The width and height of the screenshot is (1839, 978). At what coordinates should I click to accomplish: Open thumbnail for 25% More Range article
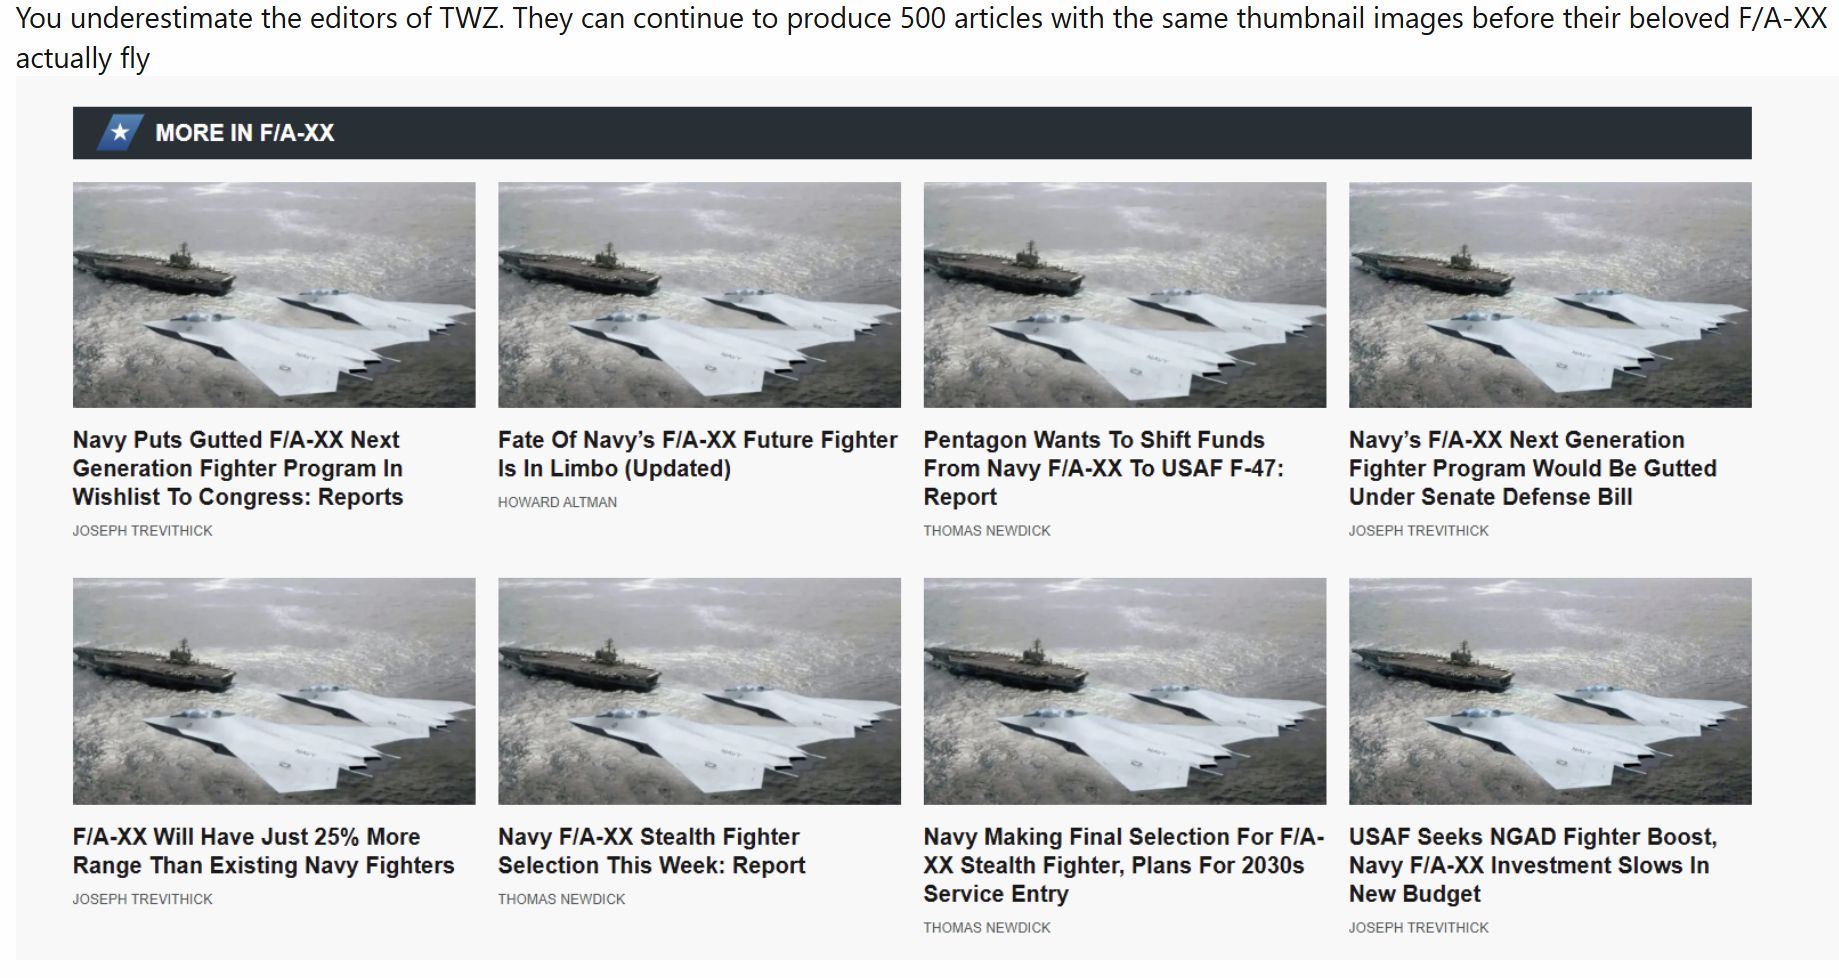274,691
